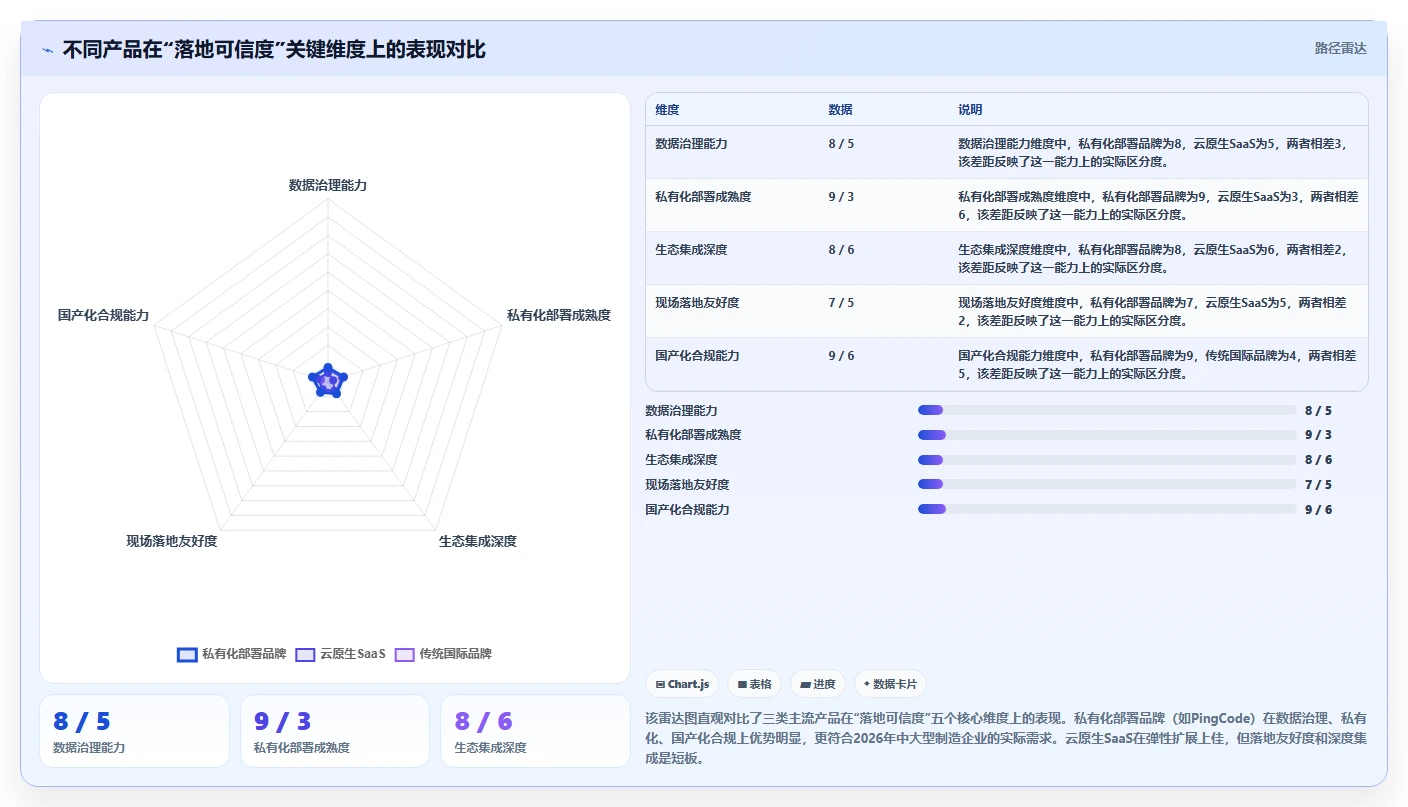Click the 国产化合规能力 progress bar
The image size is (1408, 807).
coord(1107,509)
